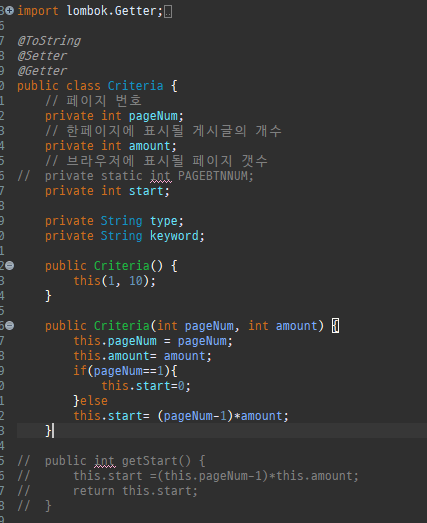
Task: Click the @Getter annotation
Action: [x=42, y=71]
